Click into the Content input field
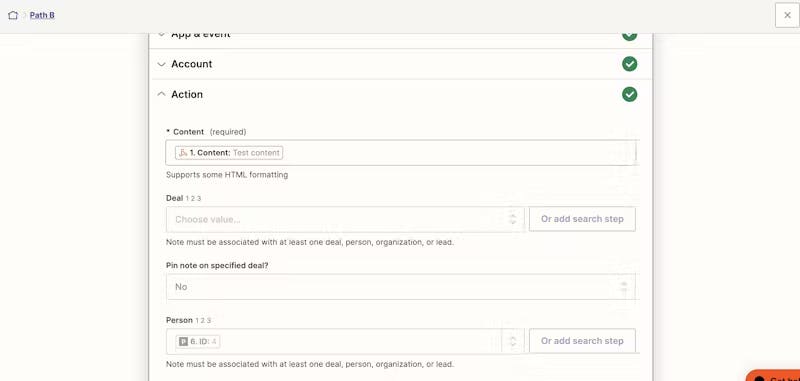Screen dimensions: 800x381 [x=402, y=153]
